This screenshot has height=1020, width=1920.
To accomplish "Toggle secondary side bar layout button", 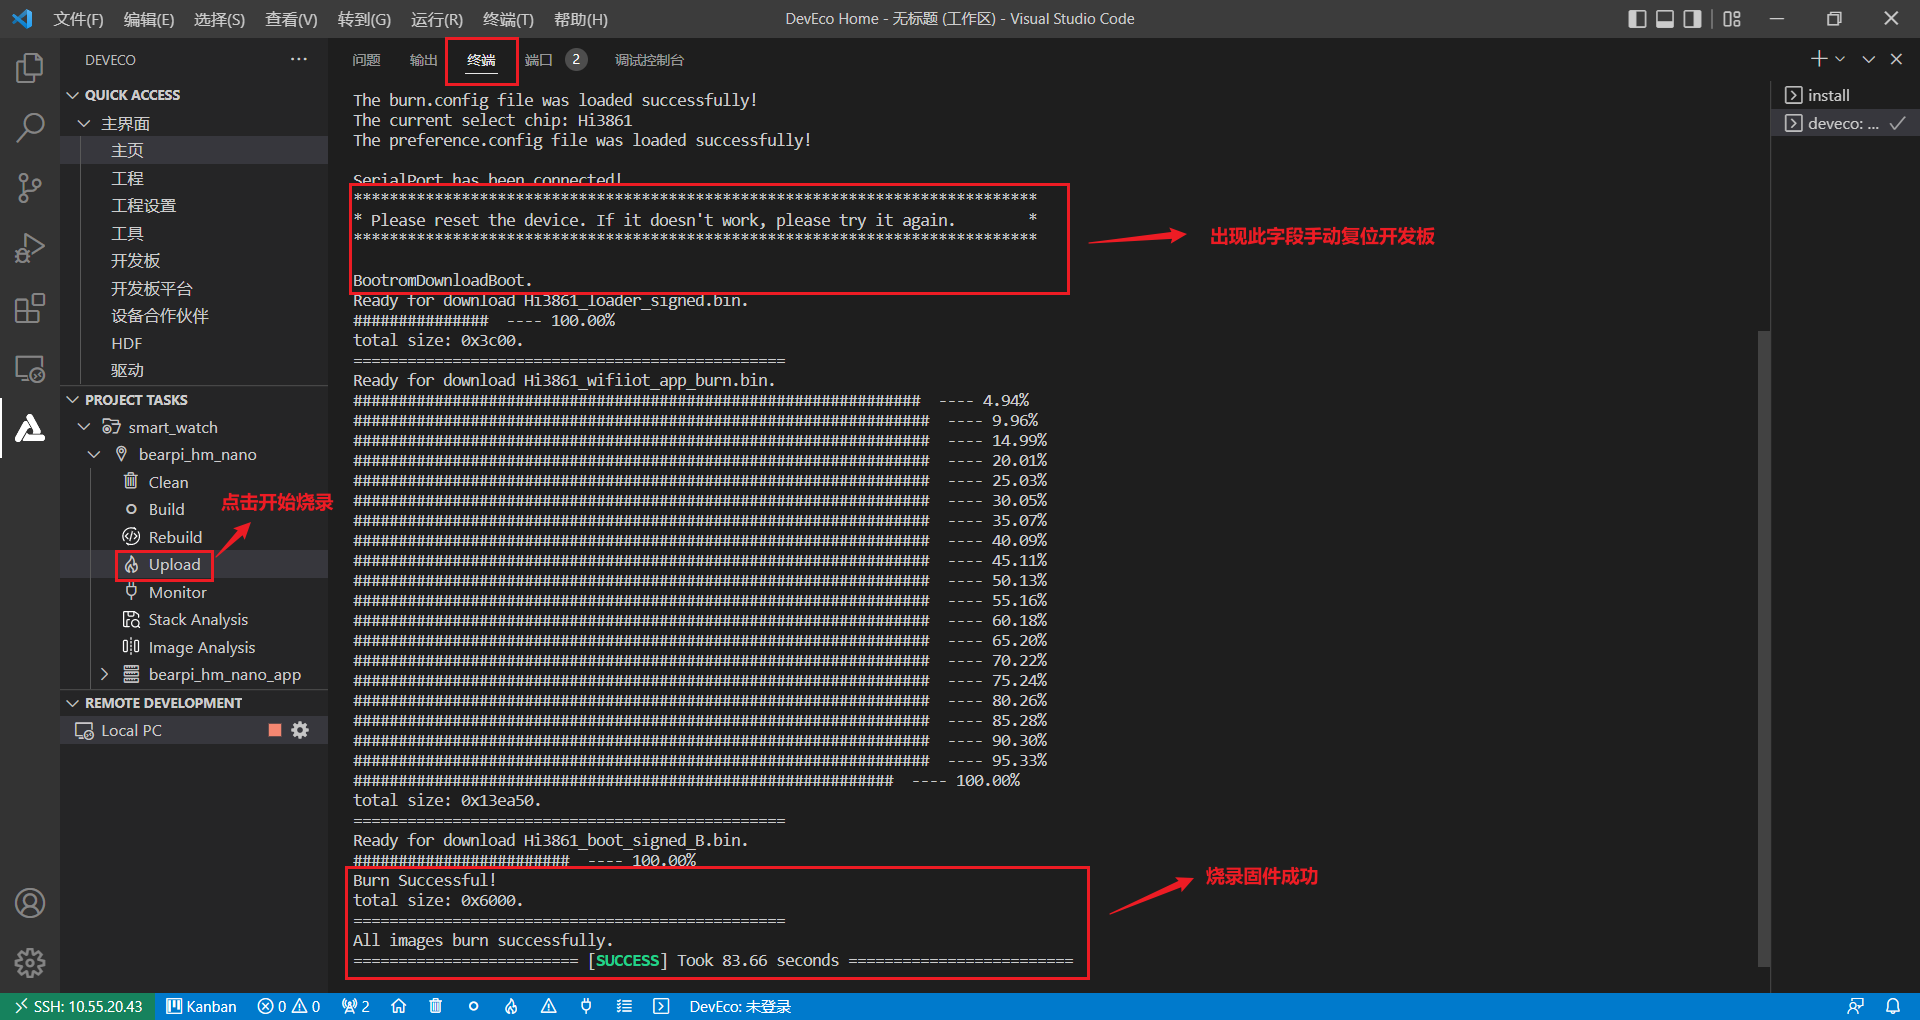I will 1692,19.
